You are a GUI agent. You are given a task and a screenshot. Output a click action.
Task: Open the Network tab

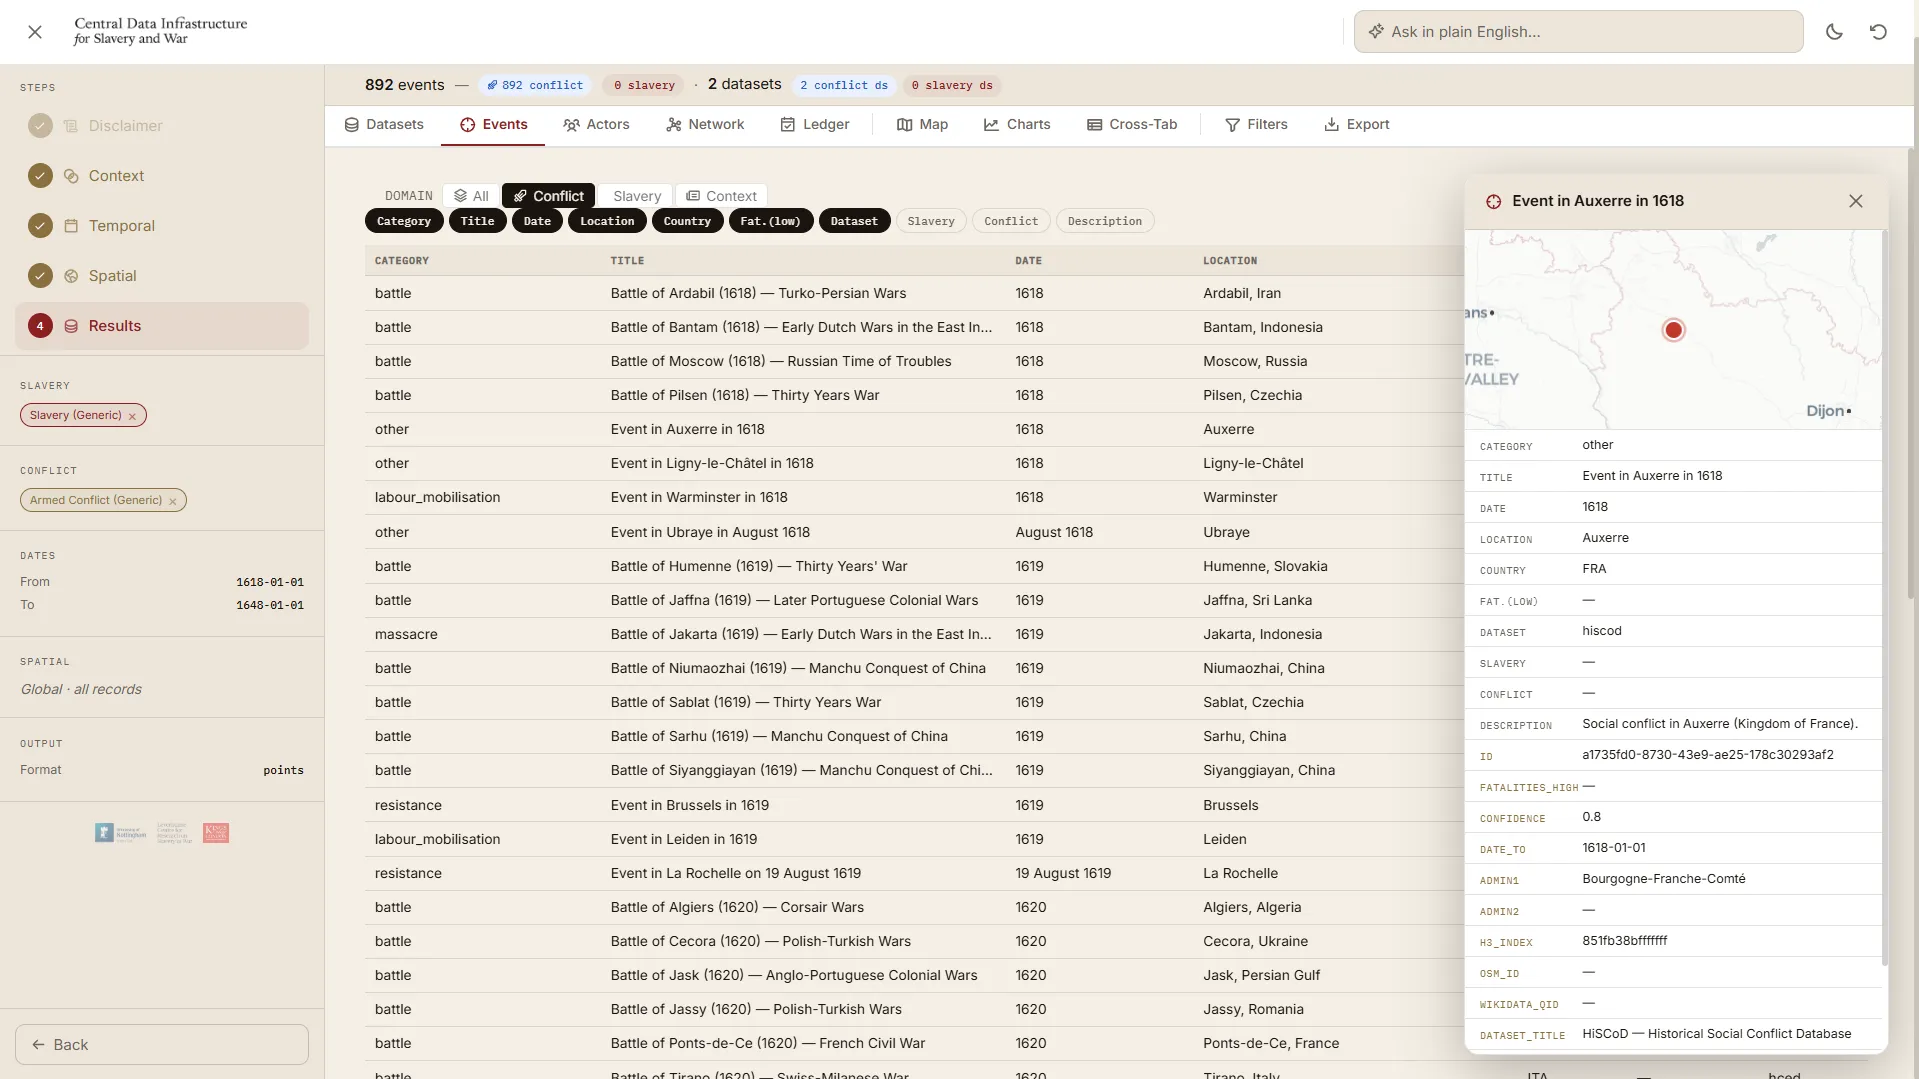705,125
